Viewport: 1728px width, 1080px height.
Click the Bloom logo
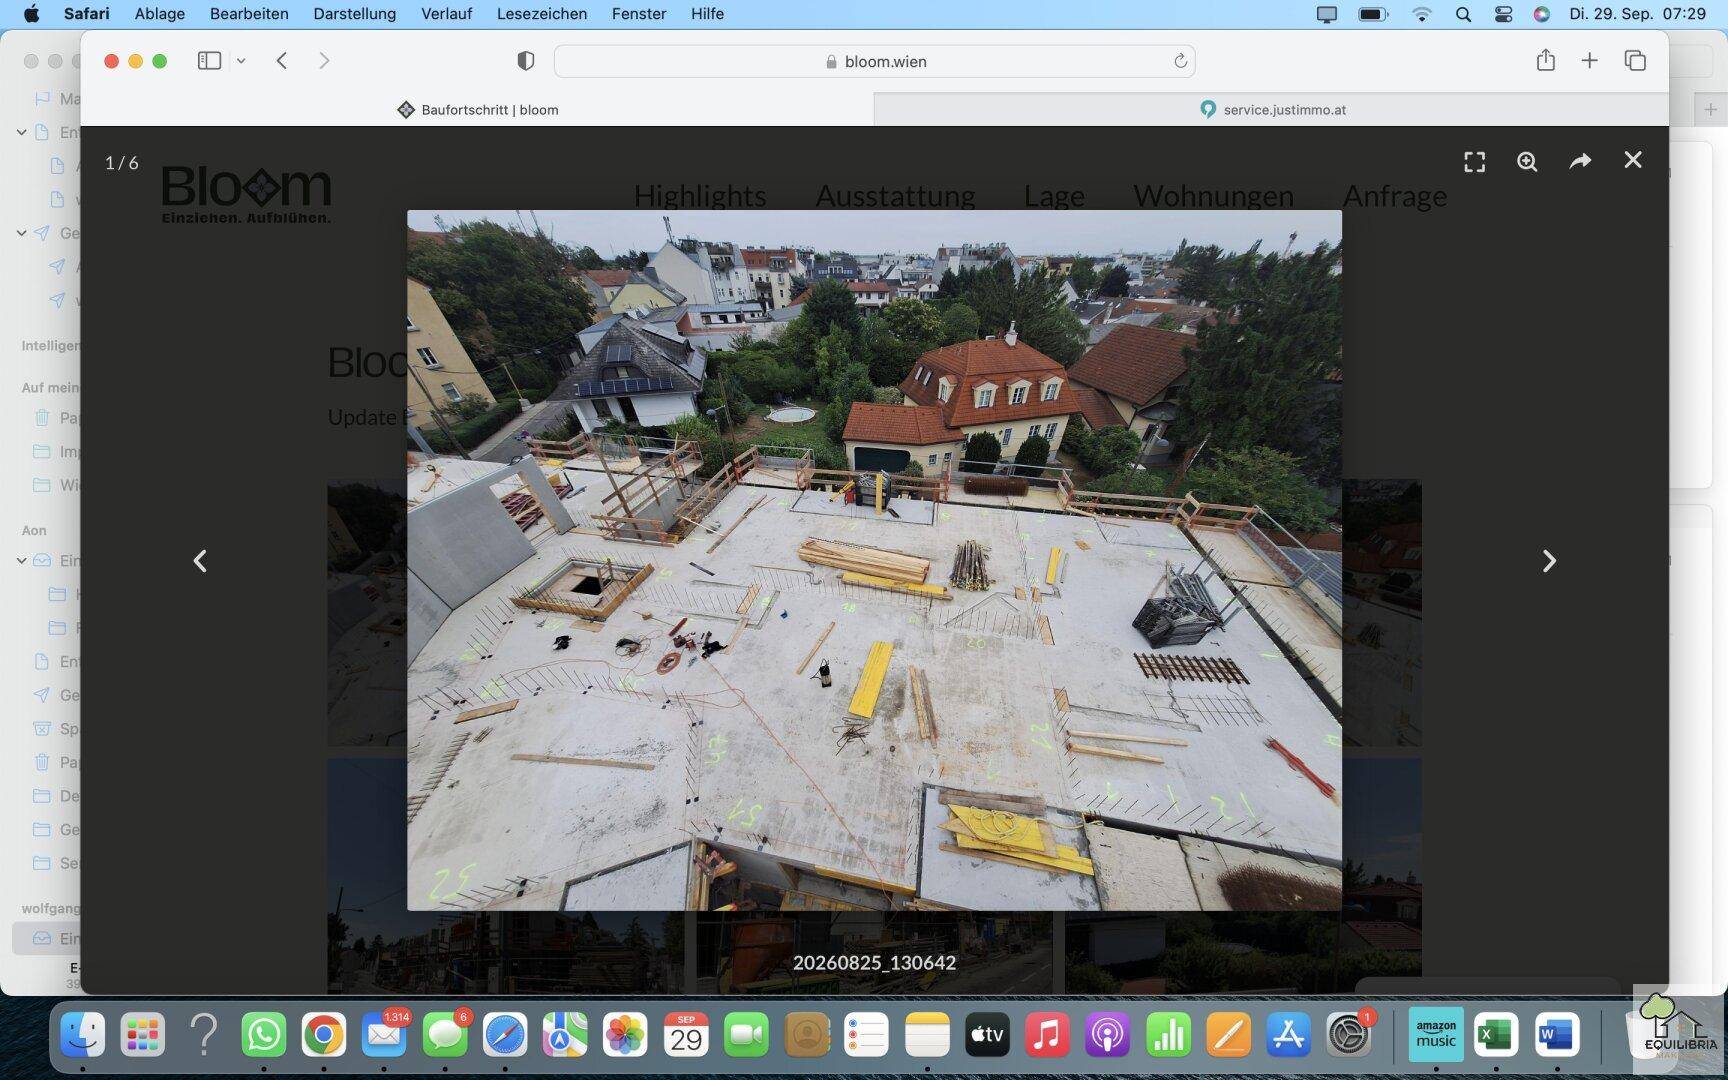tap(246, 194)
